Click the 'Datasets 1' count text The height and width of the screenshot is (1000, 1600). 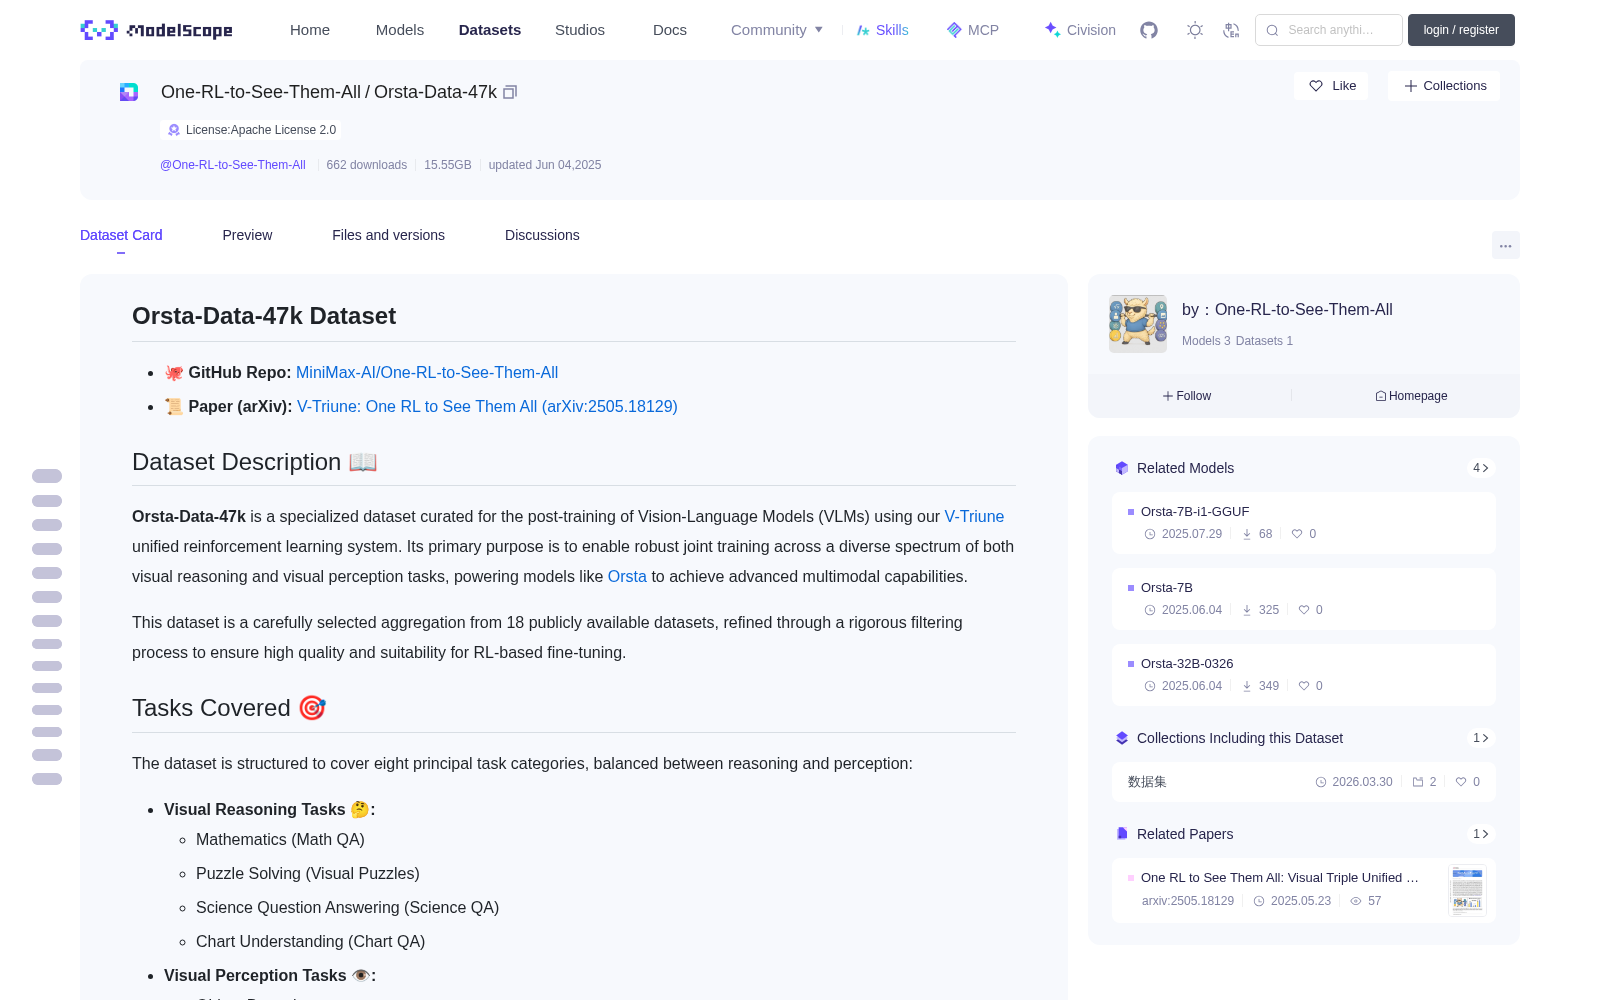(1264, 341)
